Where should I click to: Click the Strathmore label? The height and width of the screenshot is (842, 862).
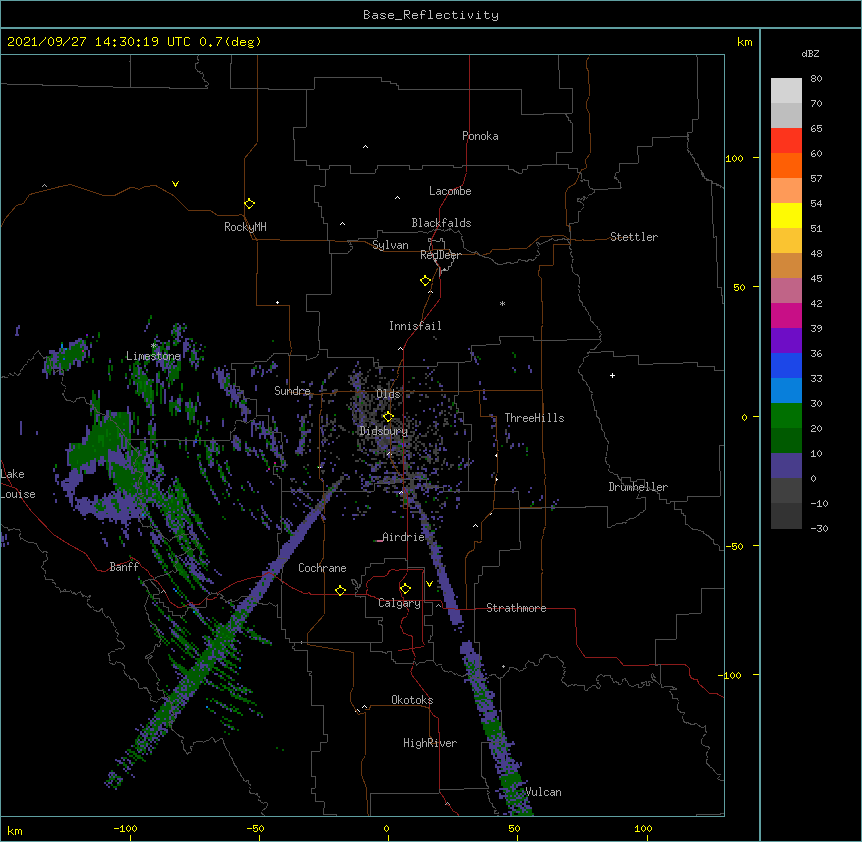coord(516,608)
